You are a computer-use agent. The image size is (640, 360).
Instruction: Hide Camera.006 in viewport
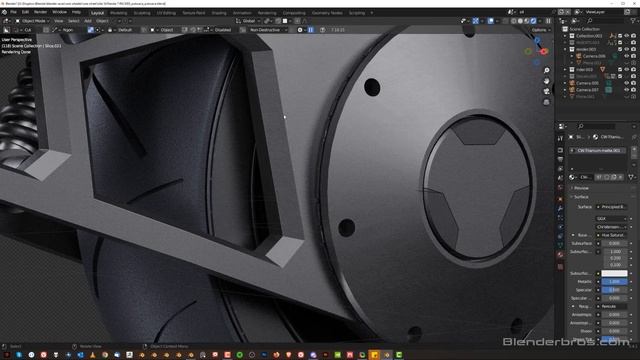pos(627,56)
